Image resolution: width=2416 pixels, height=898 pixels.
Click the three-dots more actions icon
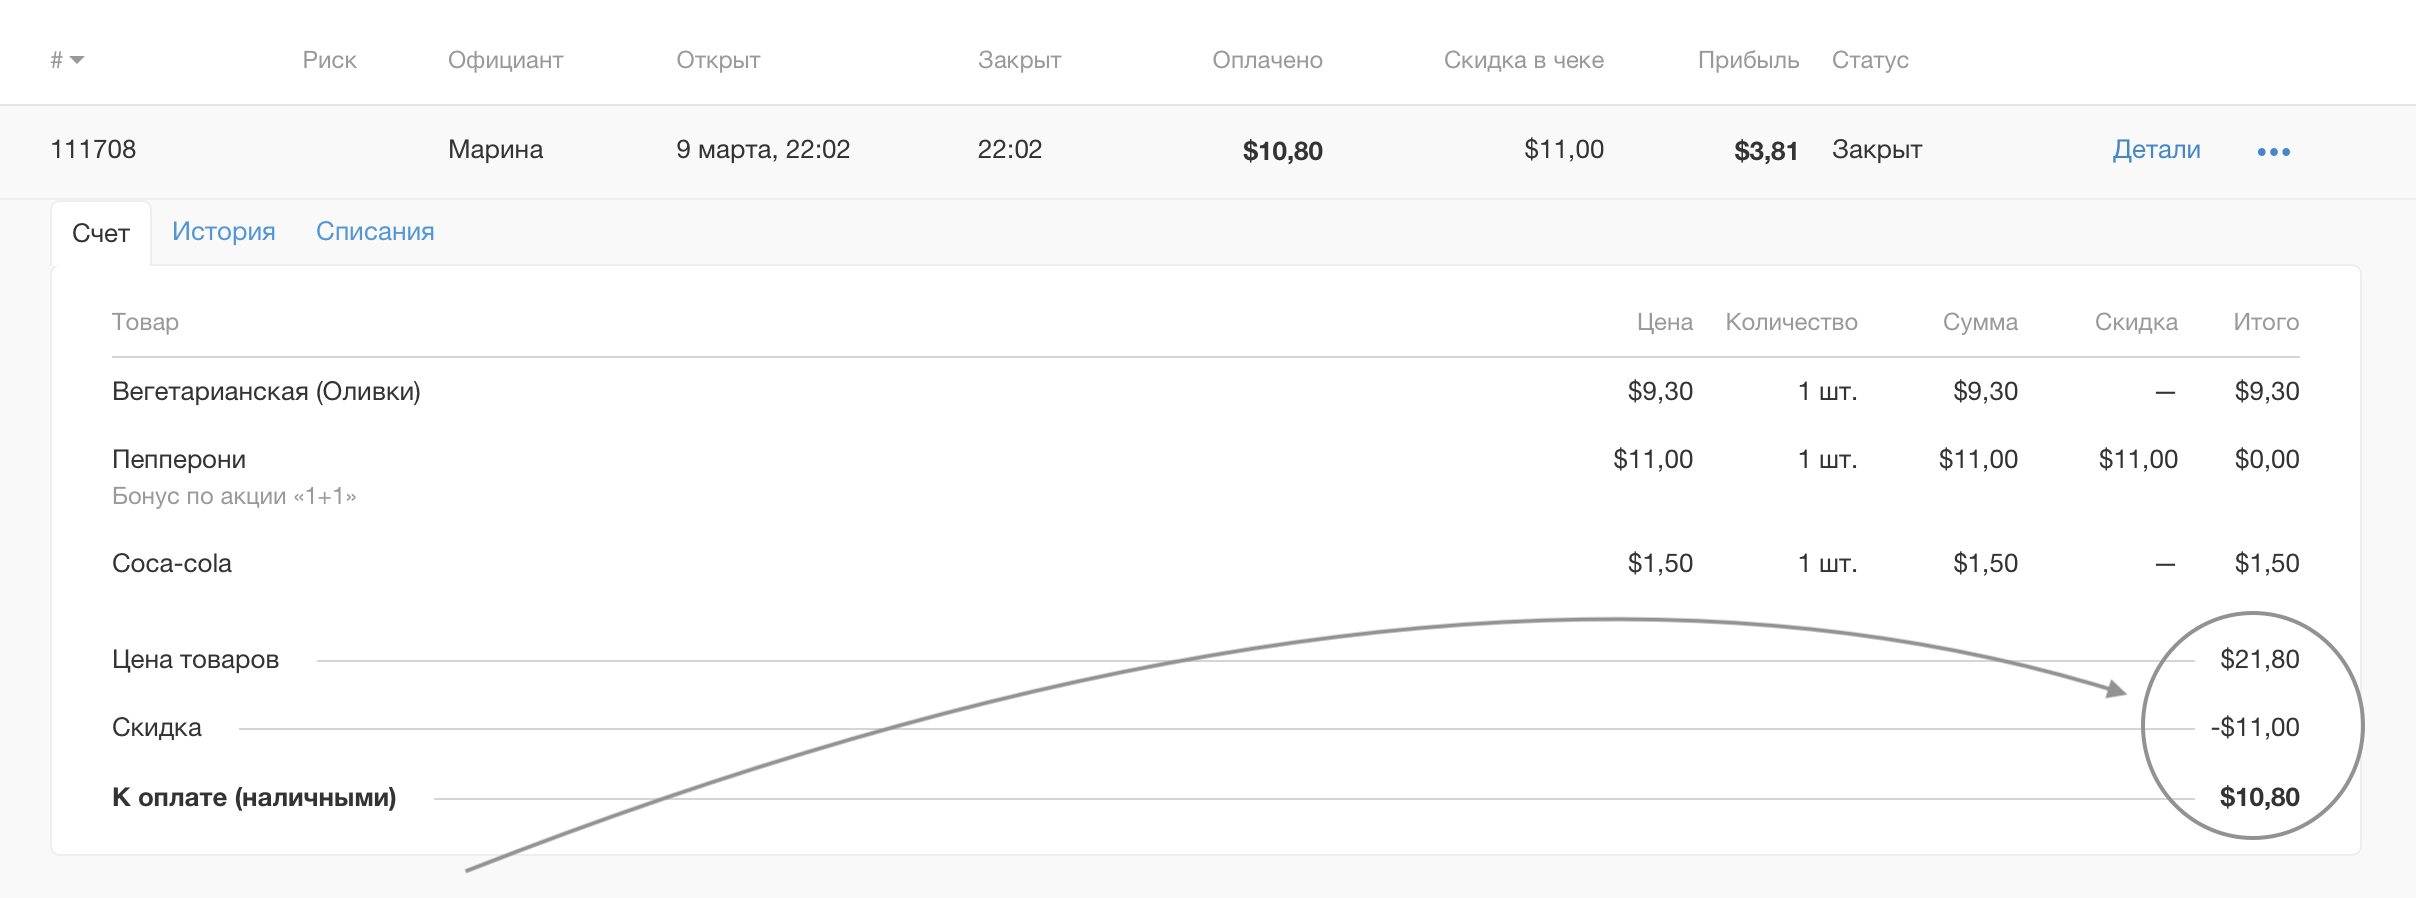tap(2273, 151)
